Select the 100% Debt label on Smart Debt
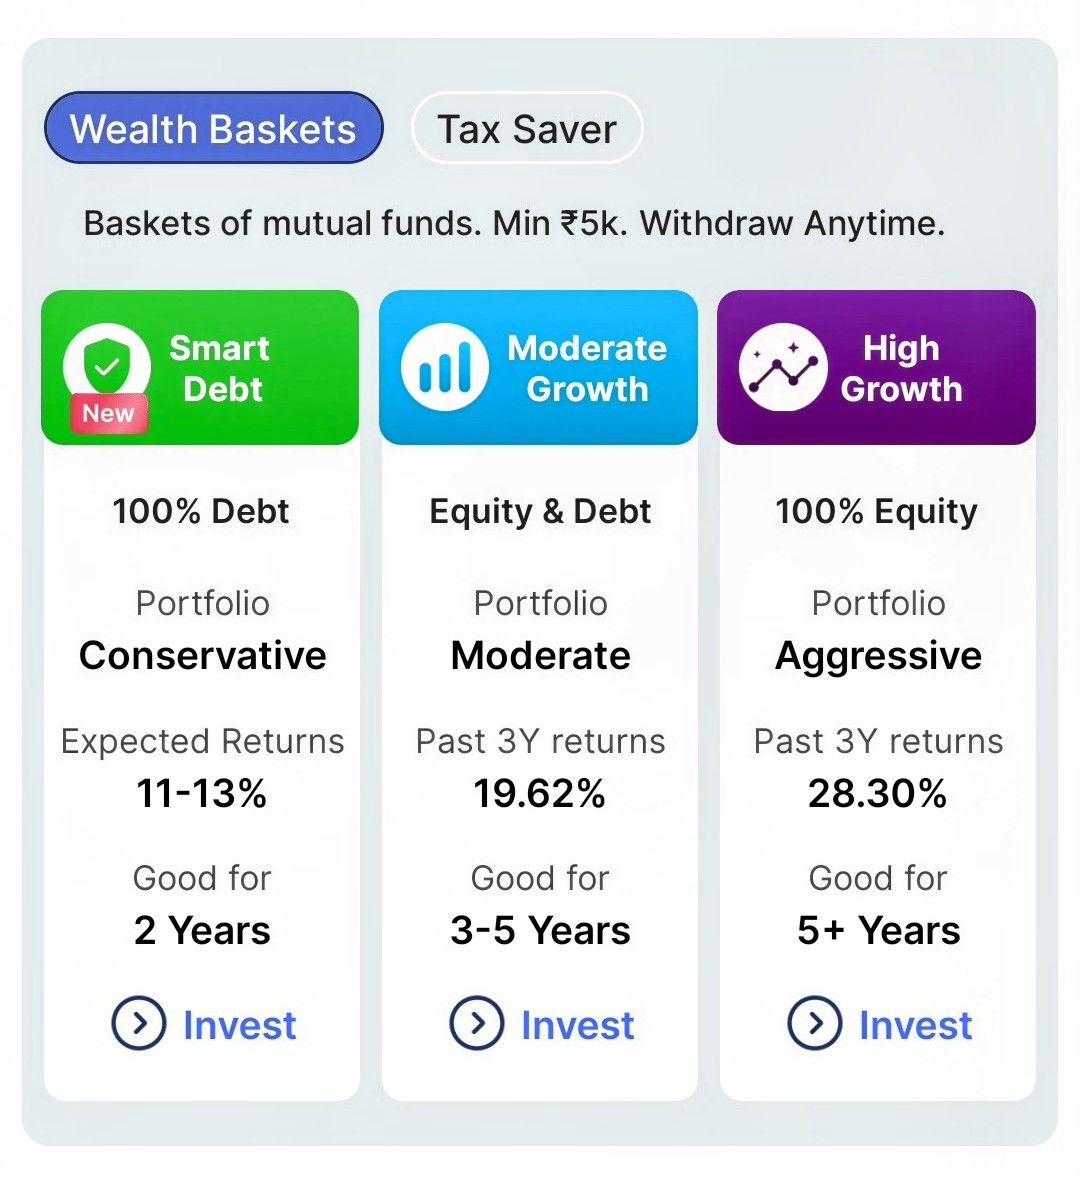The image size is (1080, 1180). (x=200, y=512)
